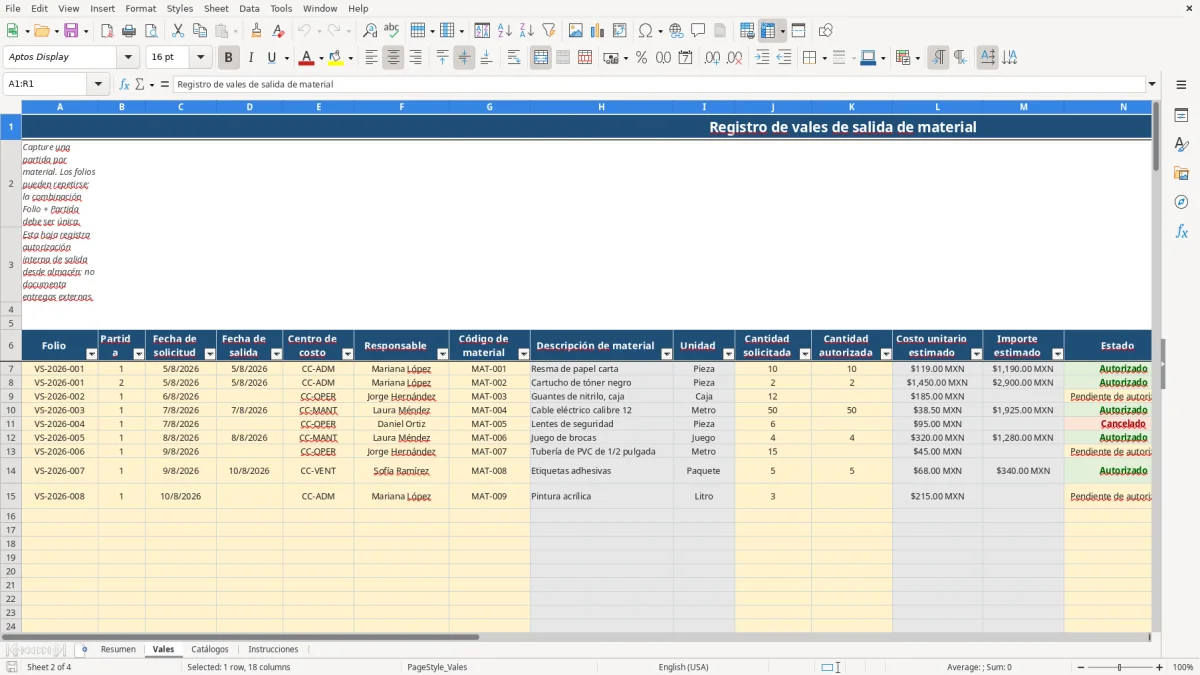Open Folio column filter dropdown
The image size is (1200, 675).
pyautogui.click(x=92, y=354)
